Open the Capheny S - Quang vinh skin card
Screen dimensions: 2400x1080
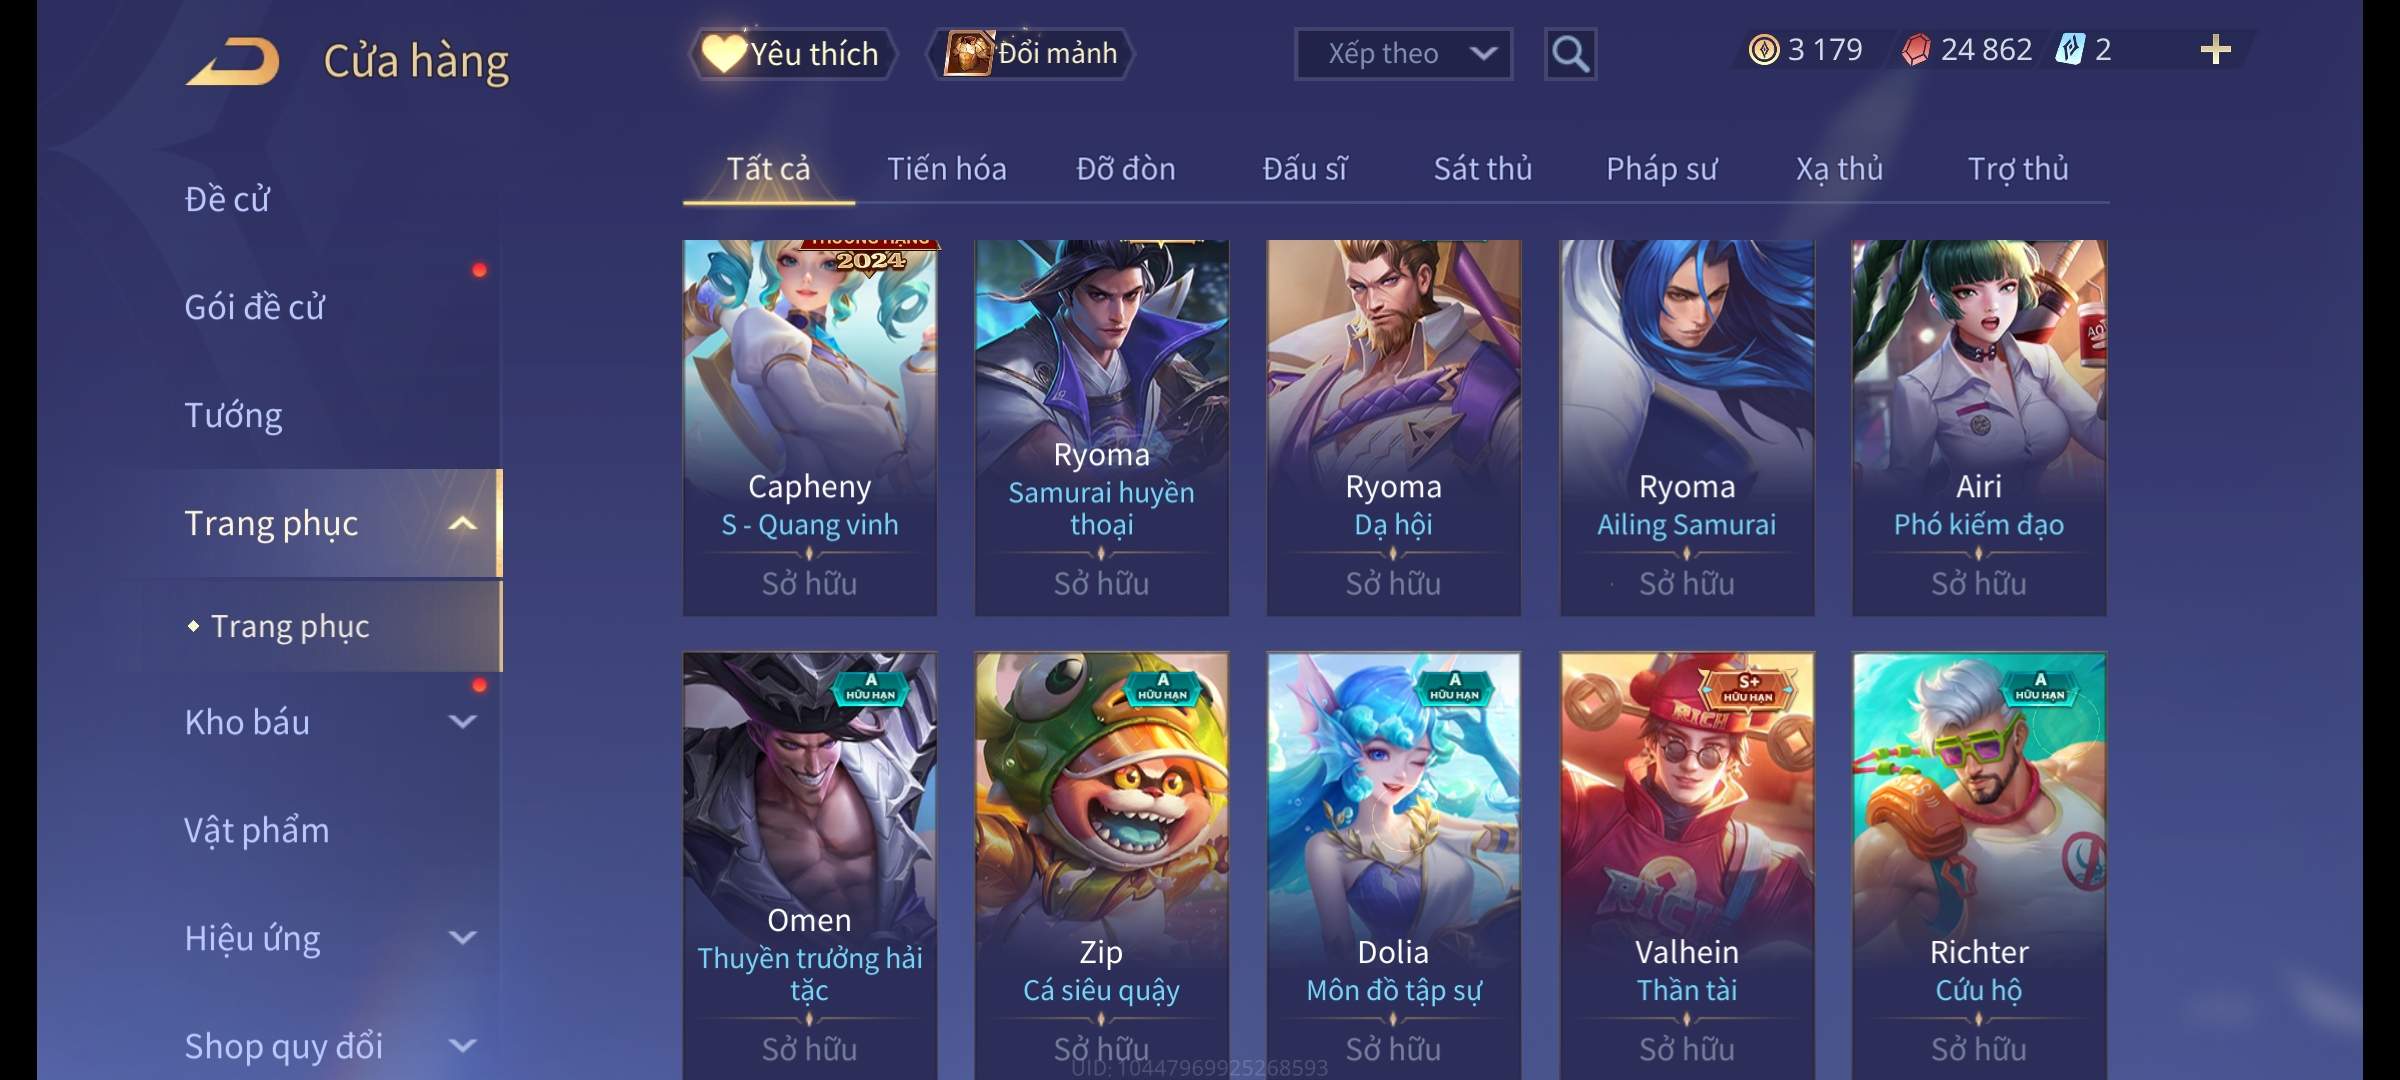tap(810, 428)
